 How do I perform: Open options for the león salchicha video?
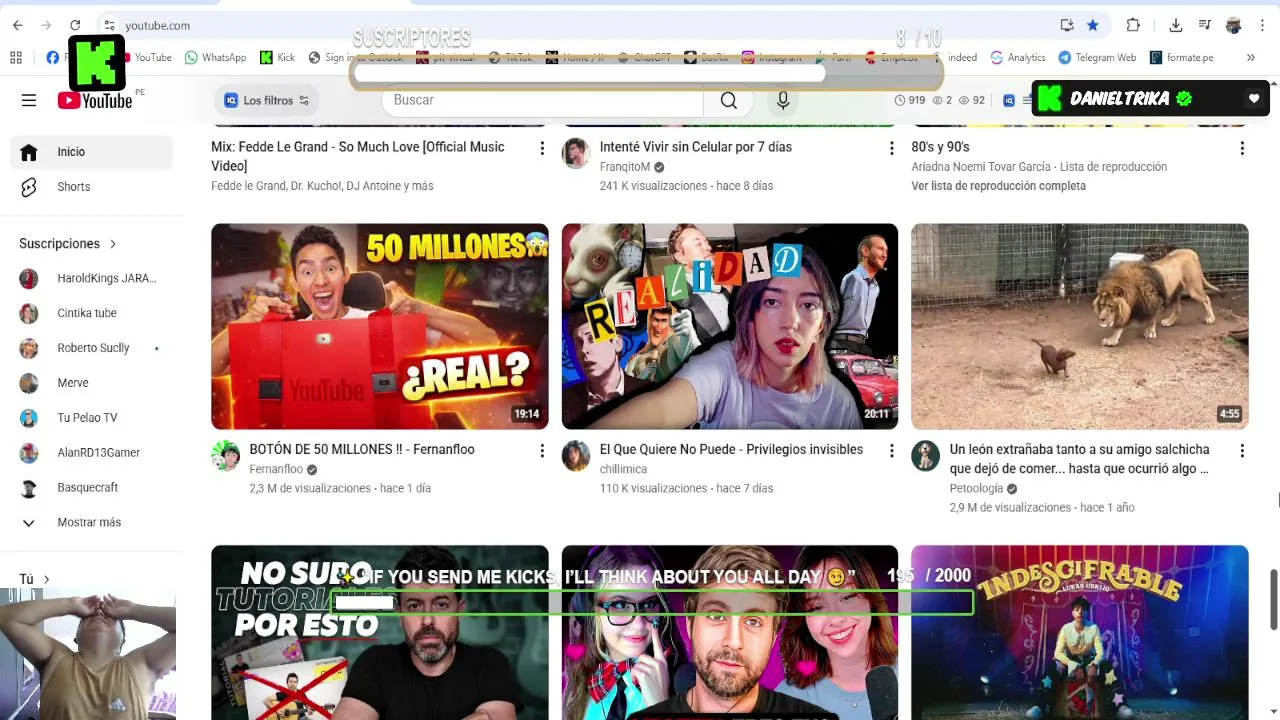coord(1242,451)
